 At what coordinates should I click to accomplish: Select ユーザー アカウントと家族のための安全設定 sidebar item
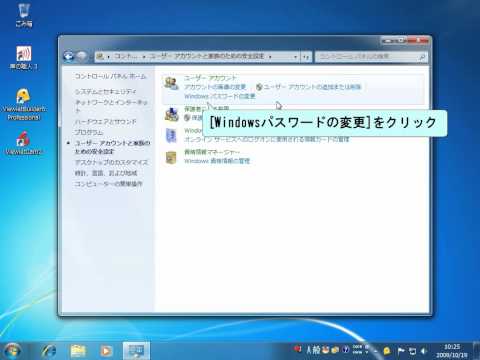(112, 147)
